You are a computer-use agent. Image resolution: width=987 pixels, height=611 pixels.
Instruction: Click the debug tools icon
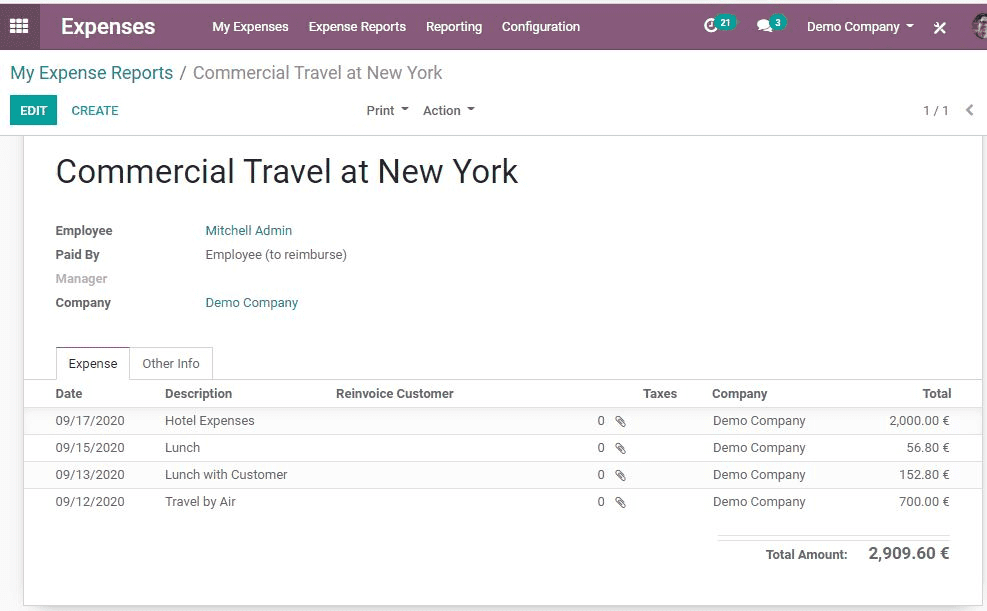939,27
